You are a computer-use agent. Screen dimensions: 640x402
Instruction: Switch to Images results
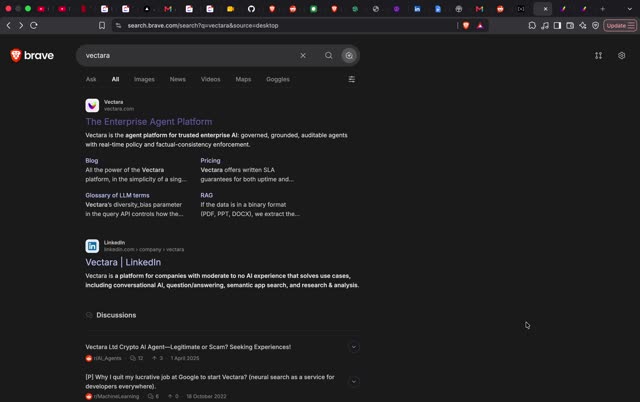click(x=144, y=79)
